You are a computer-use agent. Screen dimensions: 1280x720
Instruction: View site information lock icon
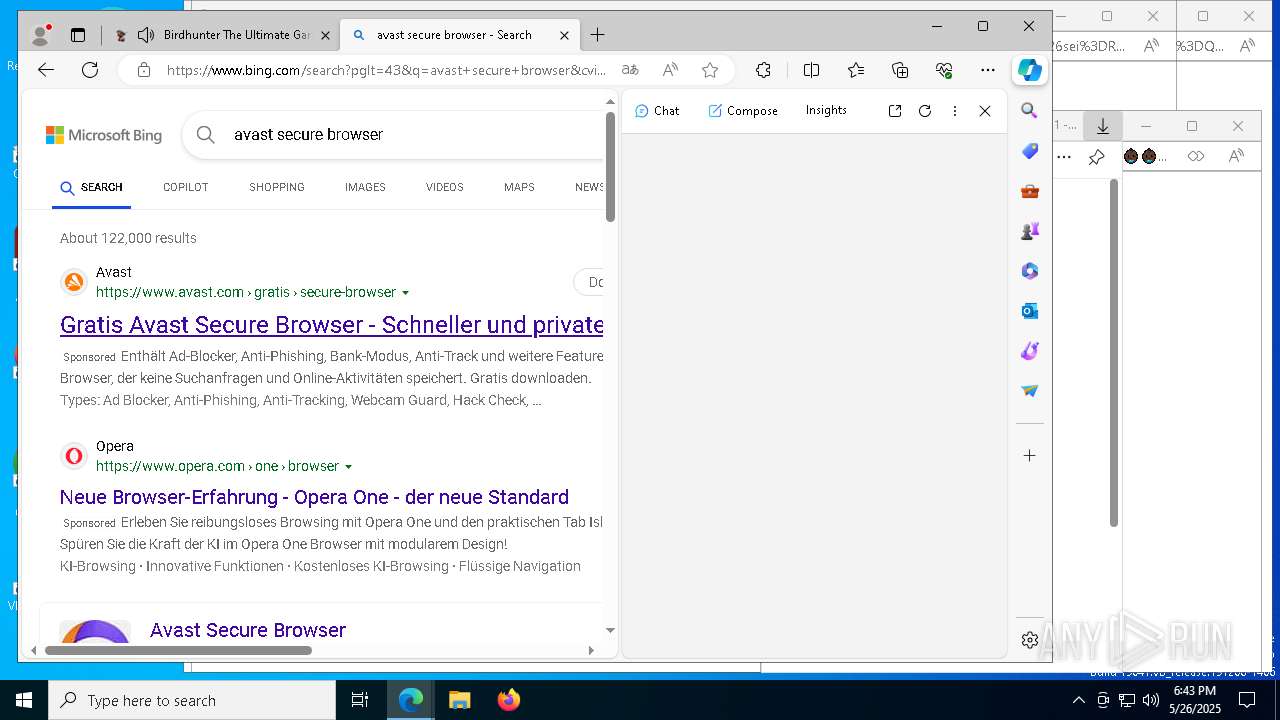click(x=144, y=70)
